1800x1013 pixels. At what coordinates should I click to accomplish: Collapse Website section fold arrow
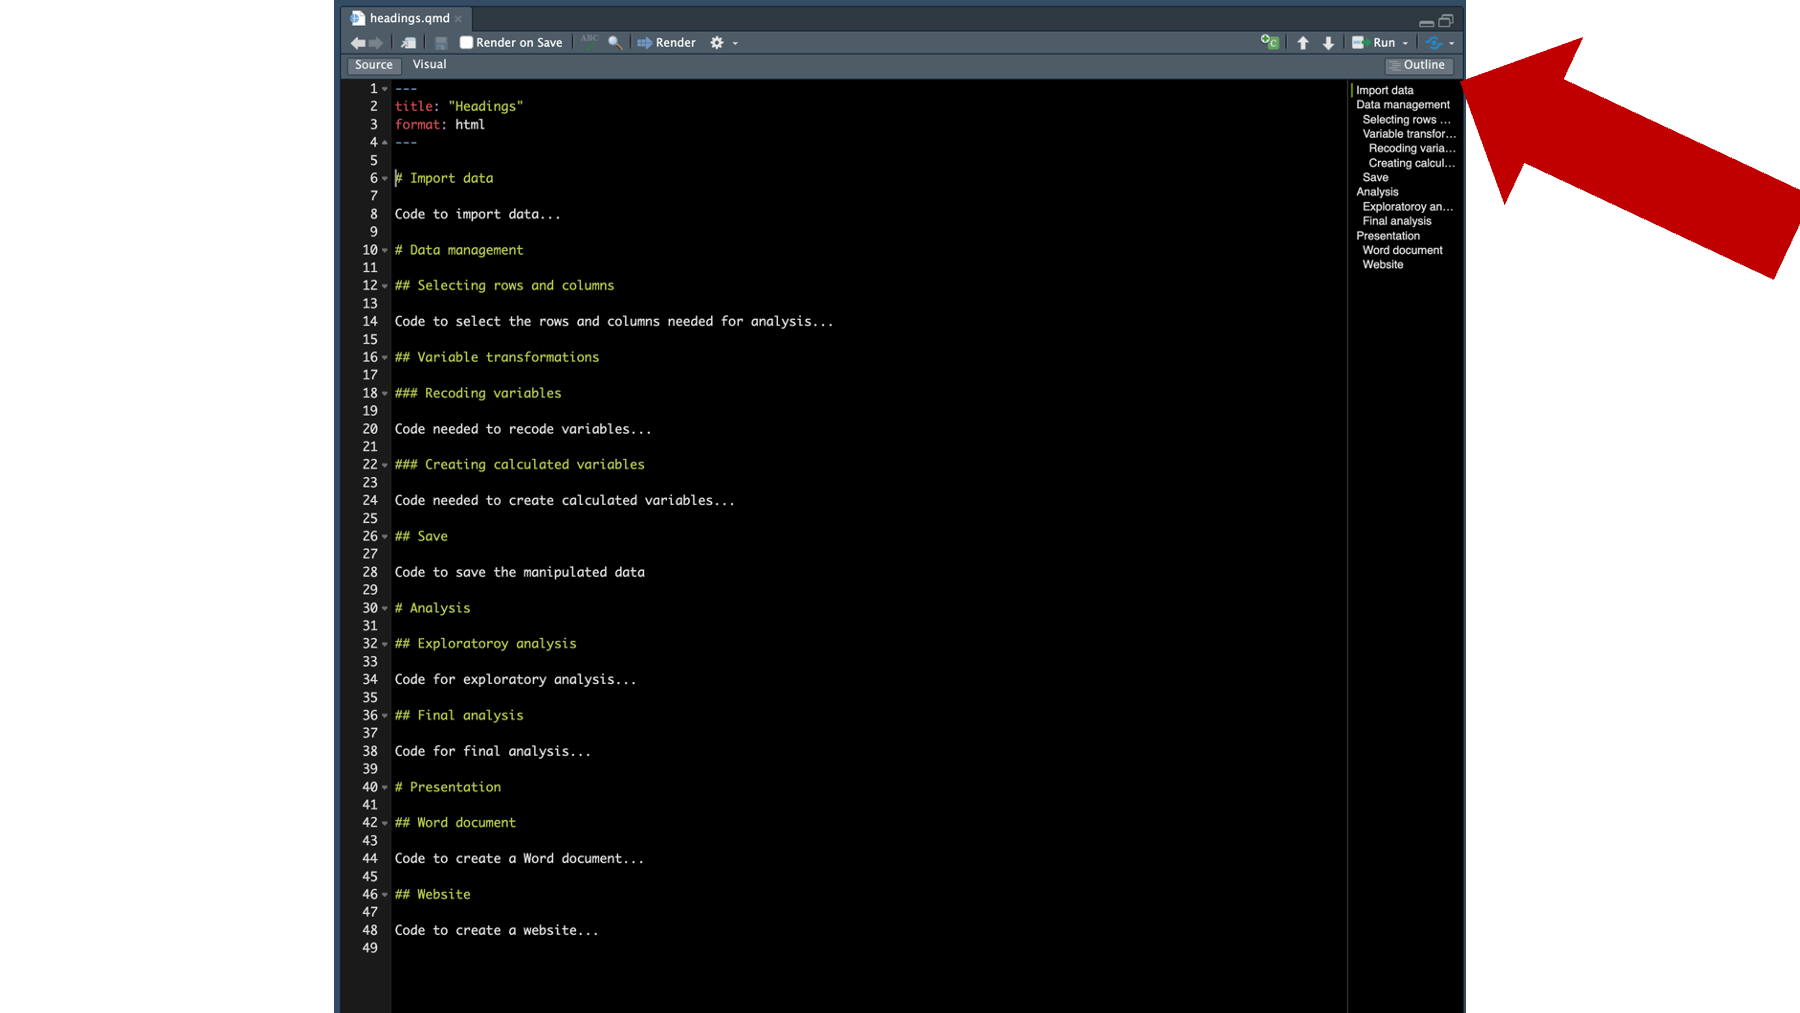(x=385, y=895)
